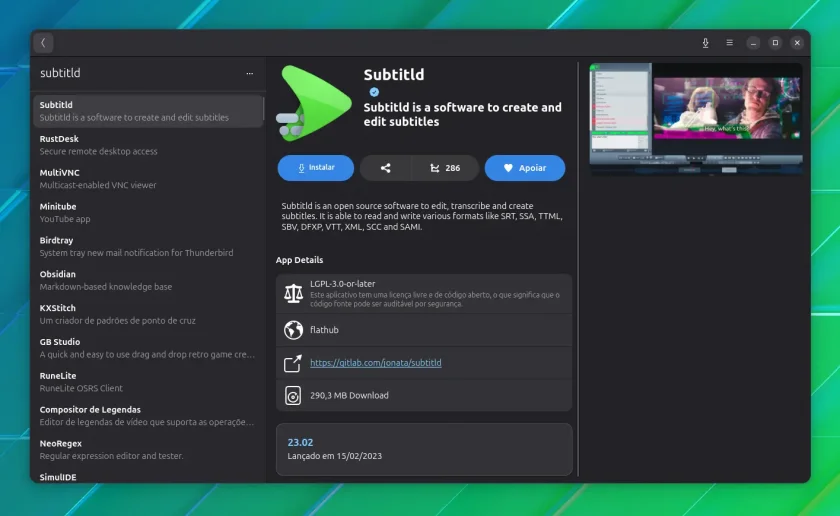The height and width of the screenshot is (516, 840).
Task: Click the results list scrollbar
Action: [x=264, y=109]
